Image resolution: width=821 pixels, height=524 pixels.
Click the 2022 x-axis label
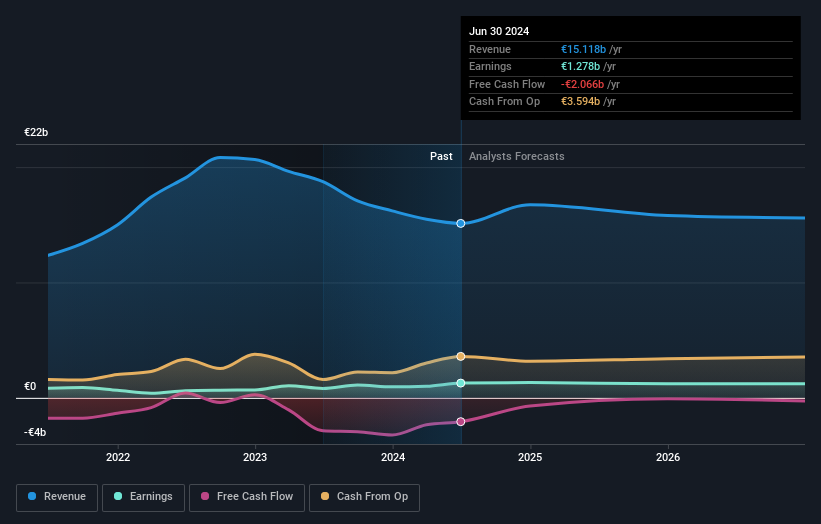(118, 458)
